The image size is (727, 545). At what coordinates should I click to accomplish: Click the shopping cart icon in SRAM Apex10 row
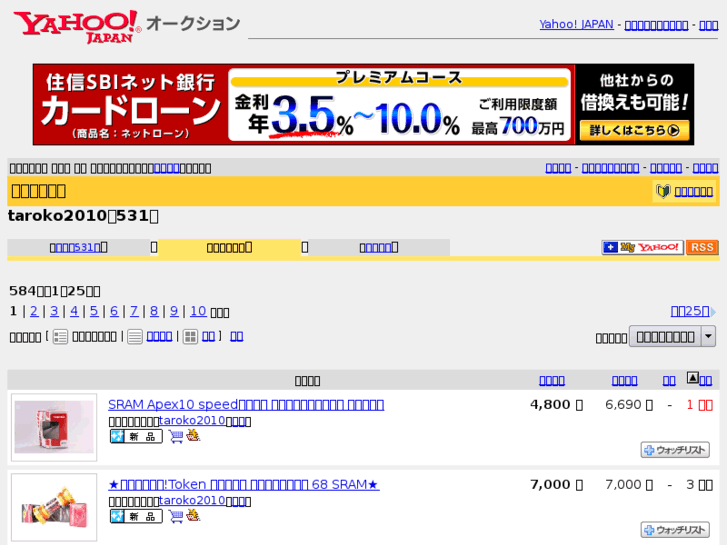(176, 436)
